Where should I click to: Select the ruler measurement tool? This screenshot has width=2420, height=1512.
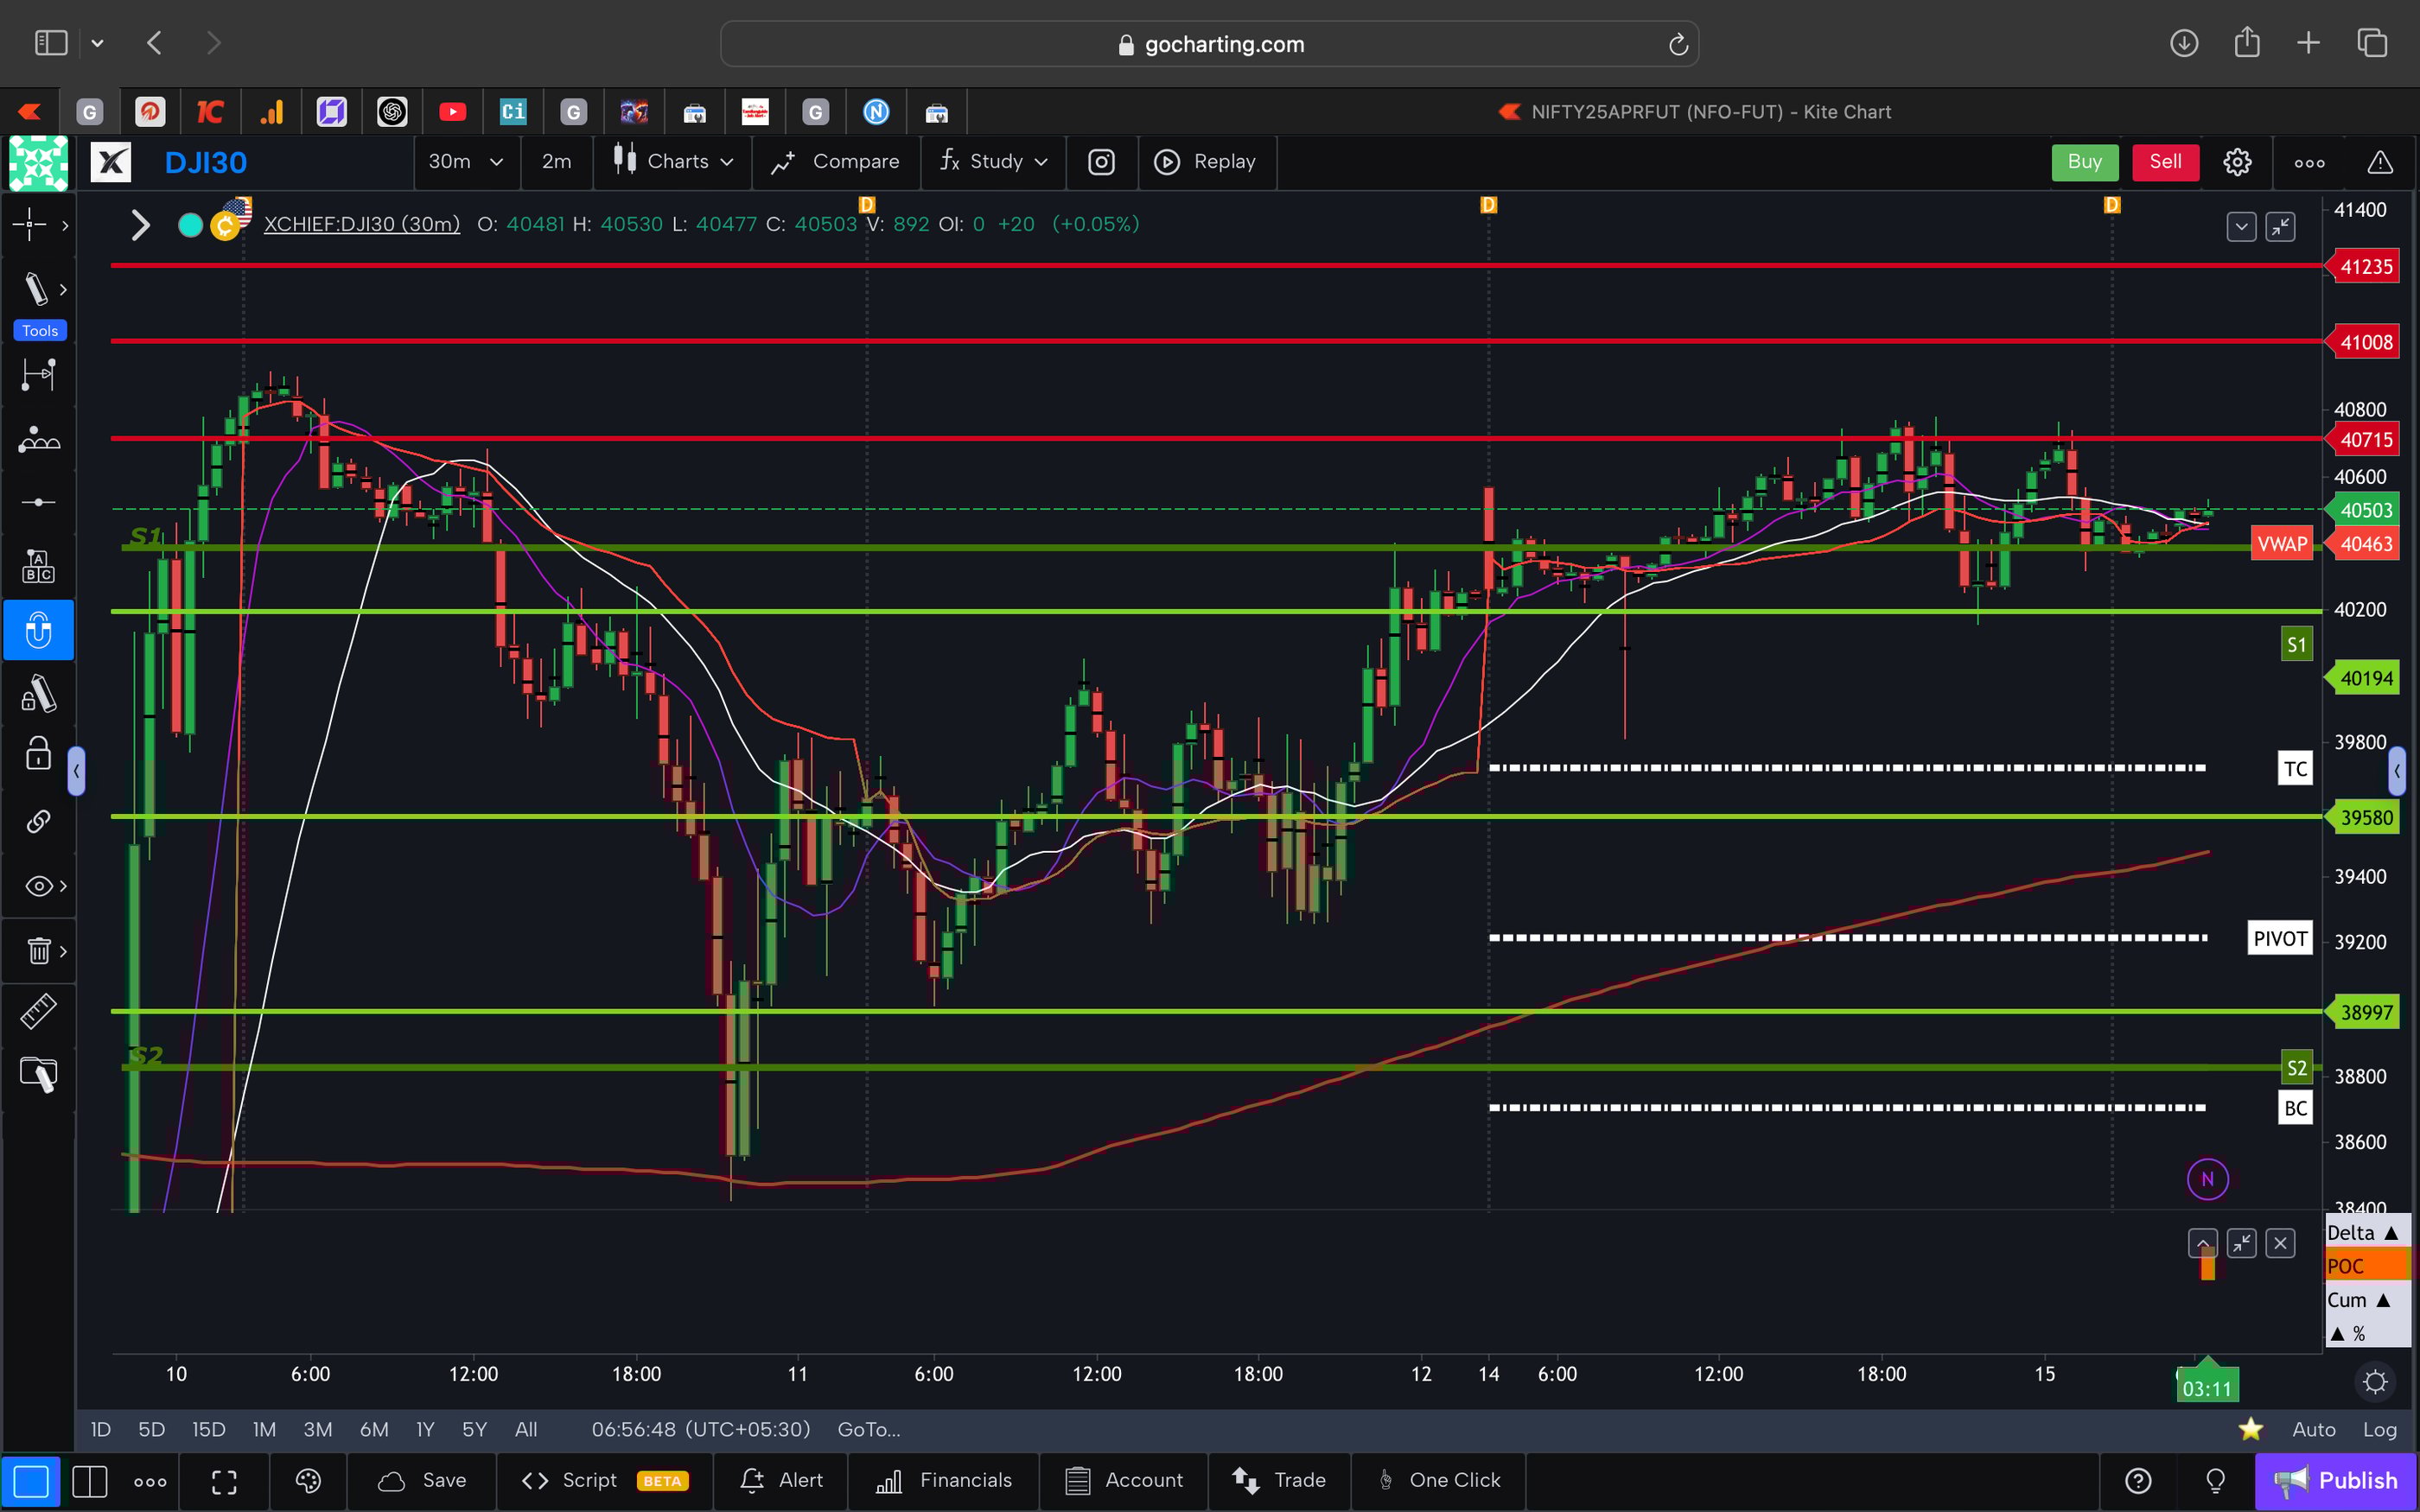tap(38, 1011)
